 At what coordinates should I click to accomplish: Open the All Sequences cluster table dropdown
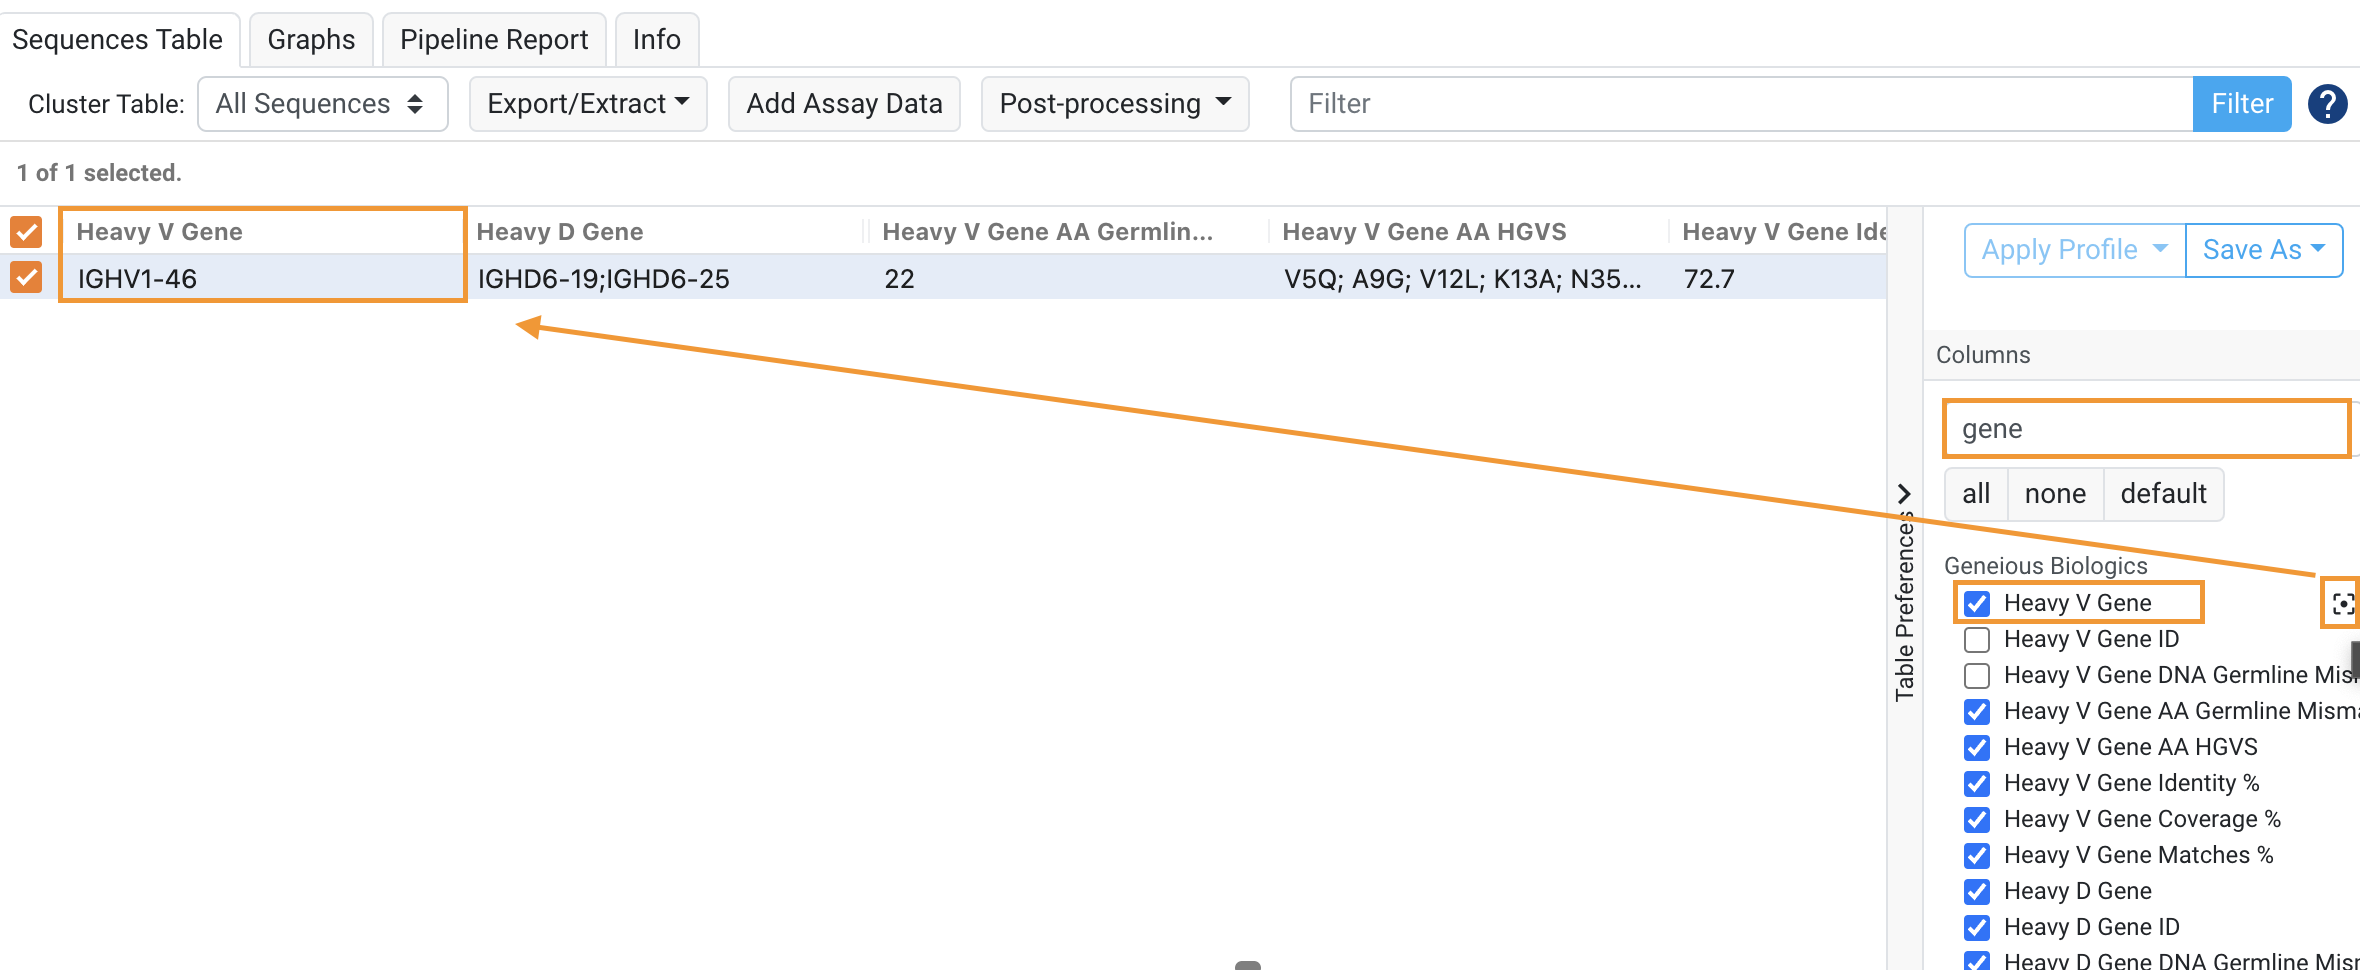(x=322, y=103)
